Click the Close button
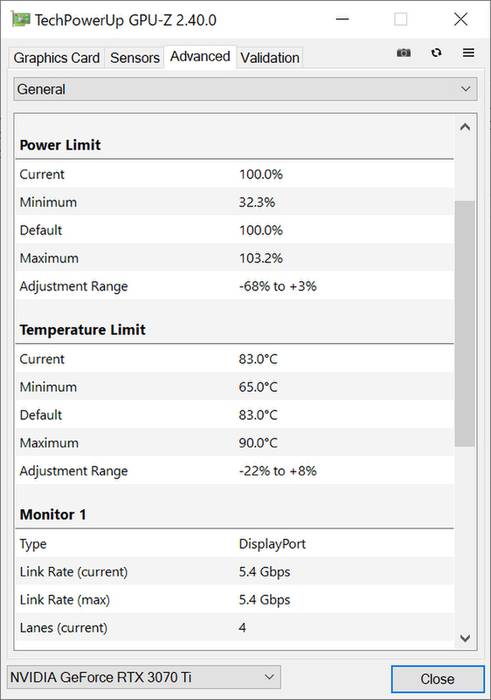Image resolution: width=491 pixels, height=700 pixels. point(437,679)
